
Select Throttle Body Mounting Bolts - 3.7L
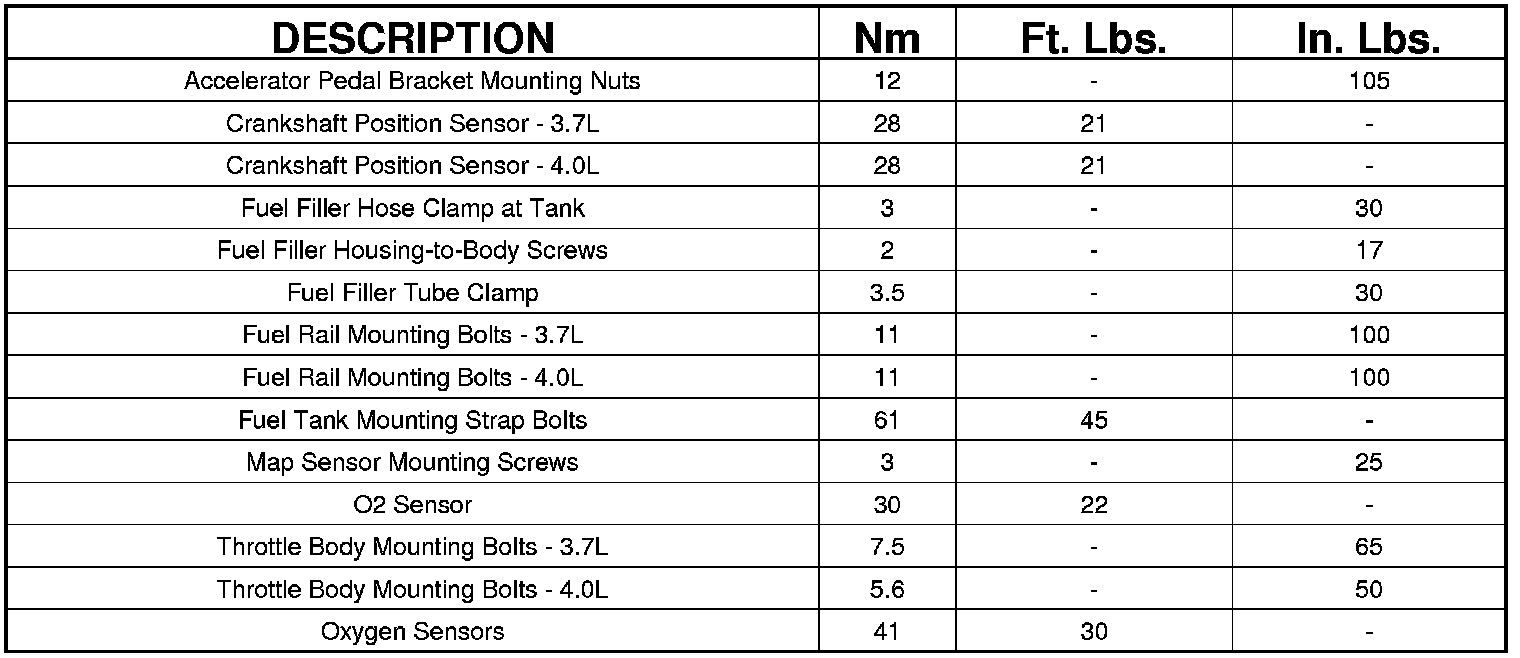412,547
